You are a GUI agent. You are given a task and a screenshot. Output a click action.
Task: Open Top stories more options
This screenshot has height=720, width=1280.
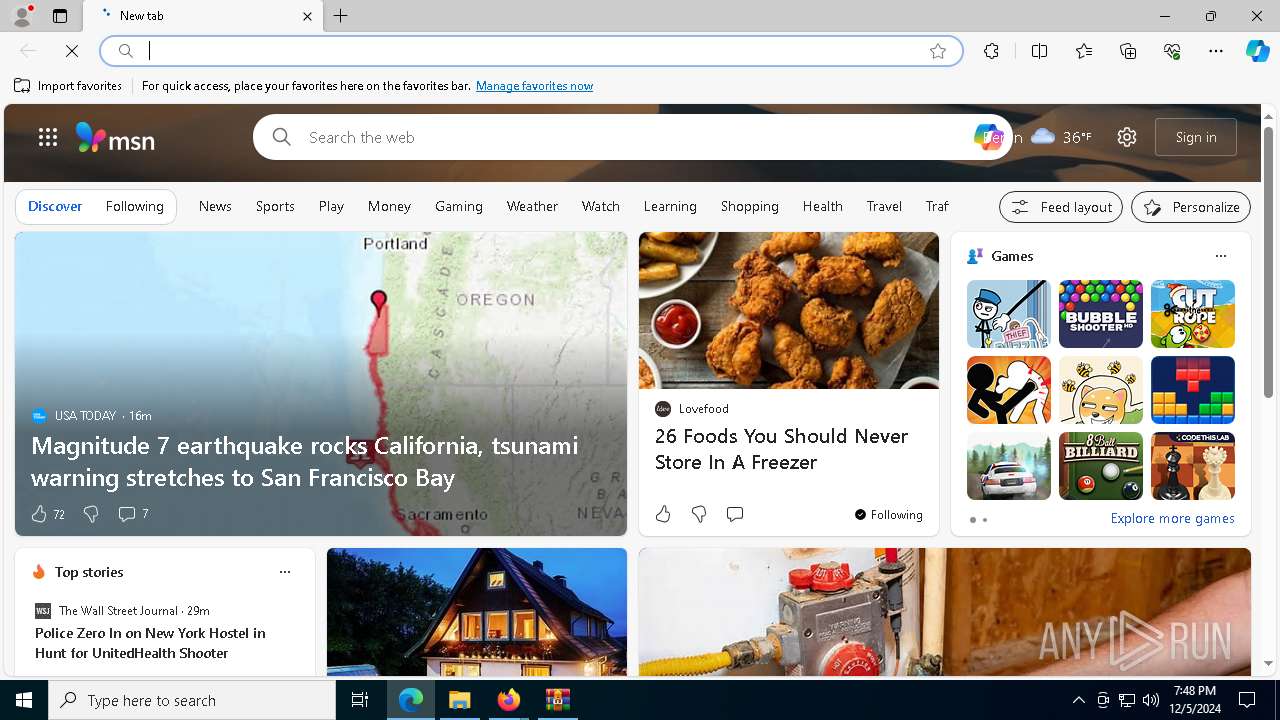tap(285, 572)
